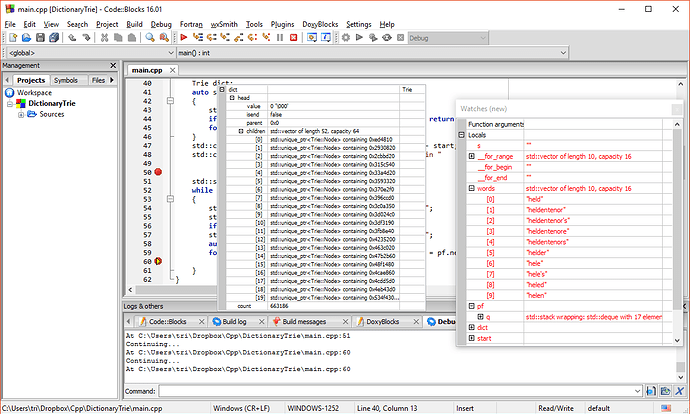Switch to the Build messages tab

coord(304,322)
